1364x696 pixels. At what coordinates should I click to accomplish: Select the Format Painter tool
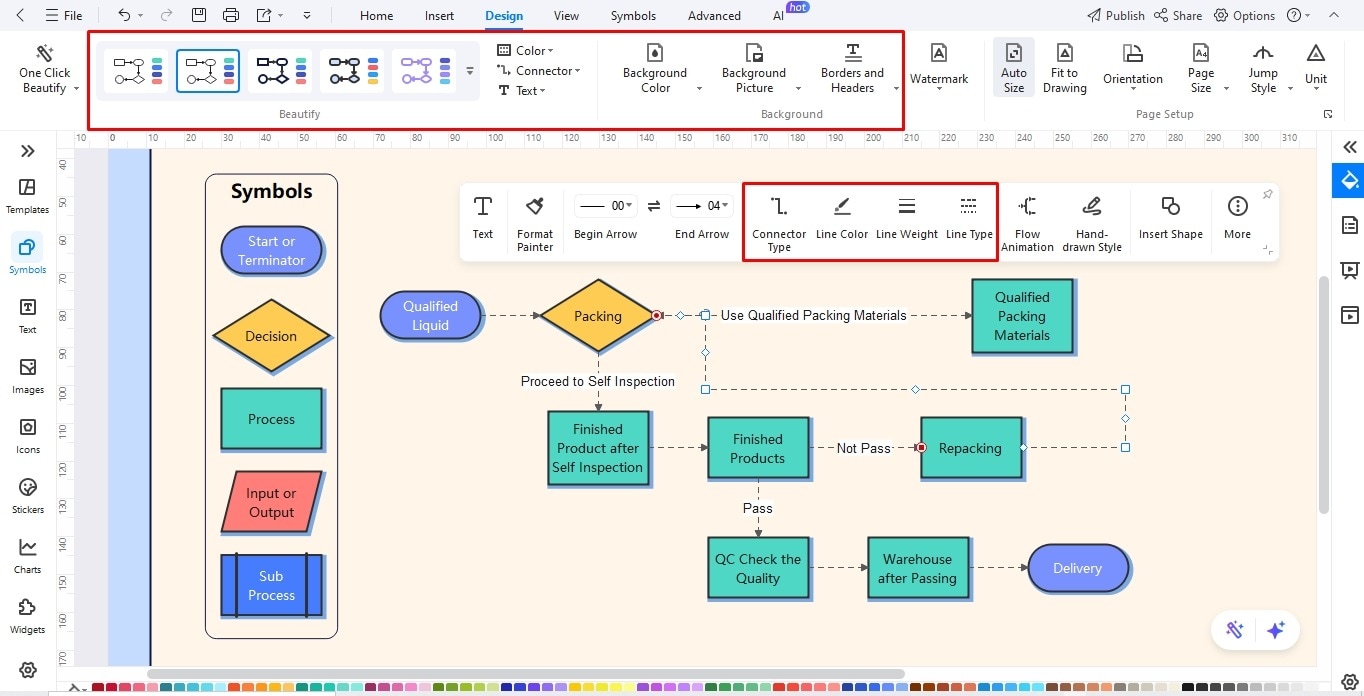pos(535,223)
